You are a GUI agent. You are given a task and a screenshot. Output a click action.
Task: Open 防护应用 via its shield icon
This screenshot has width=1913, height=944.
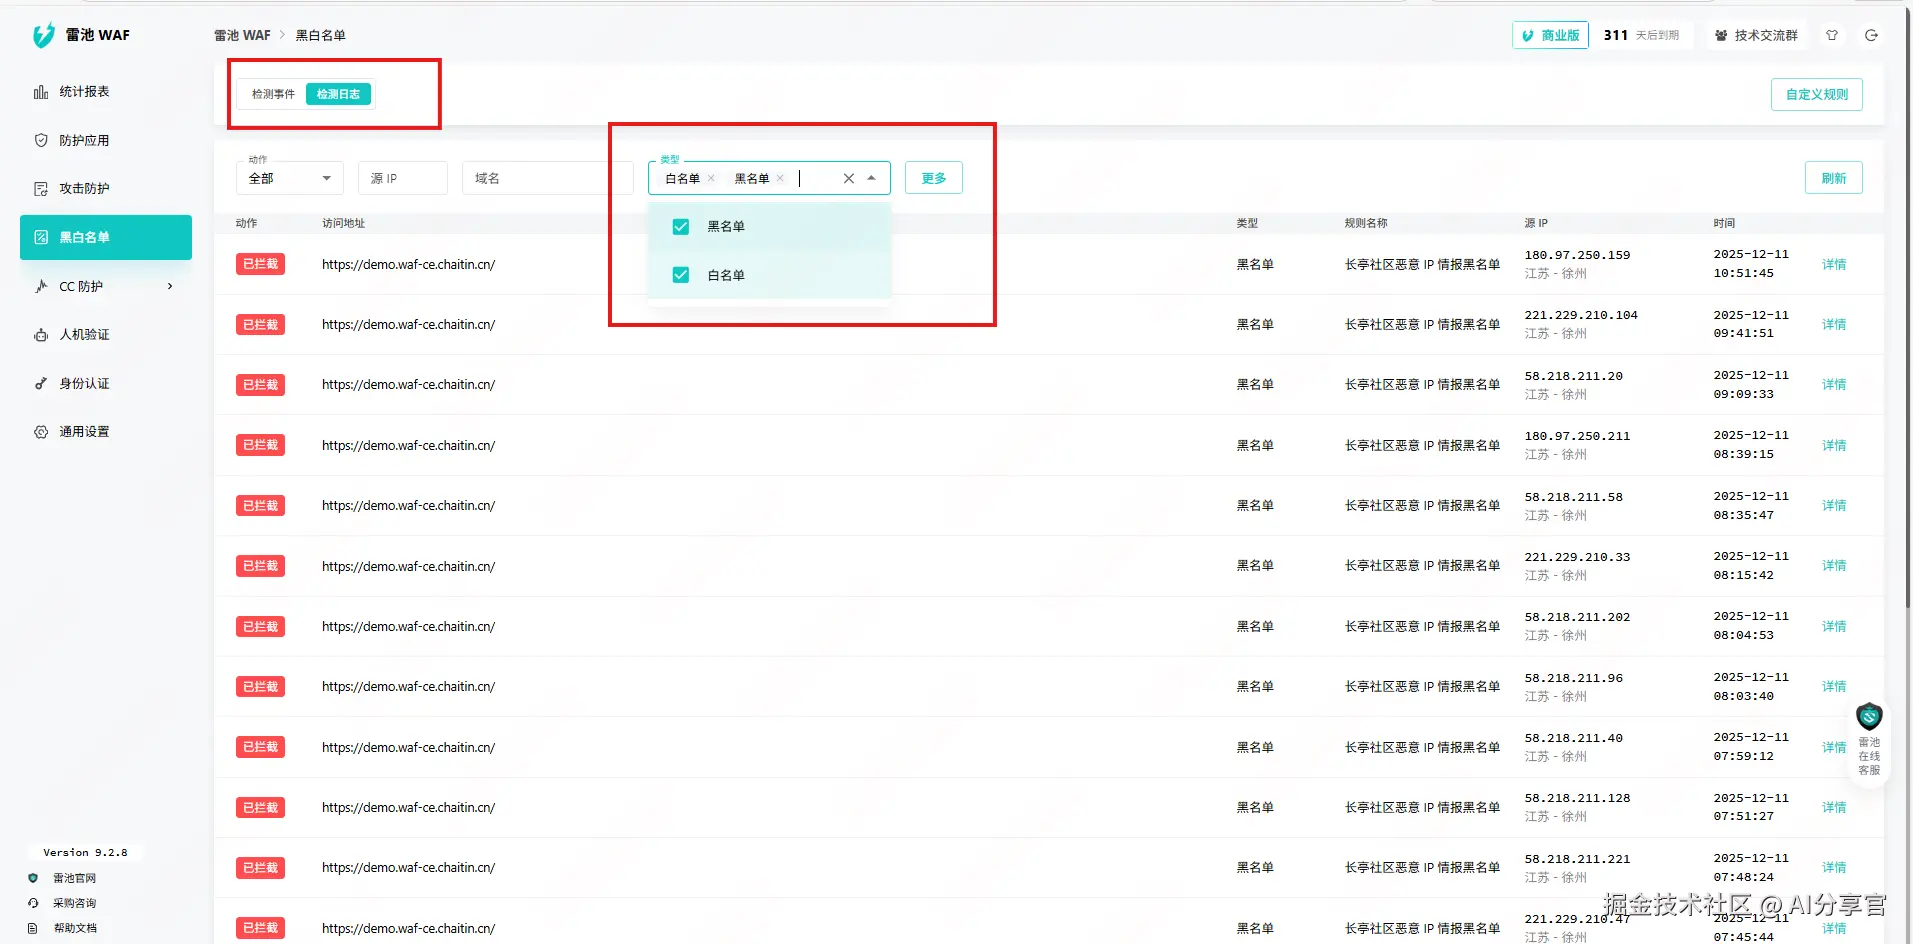[41, 140]
